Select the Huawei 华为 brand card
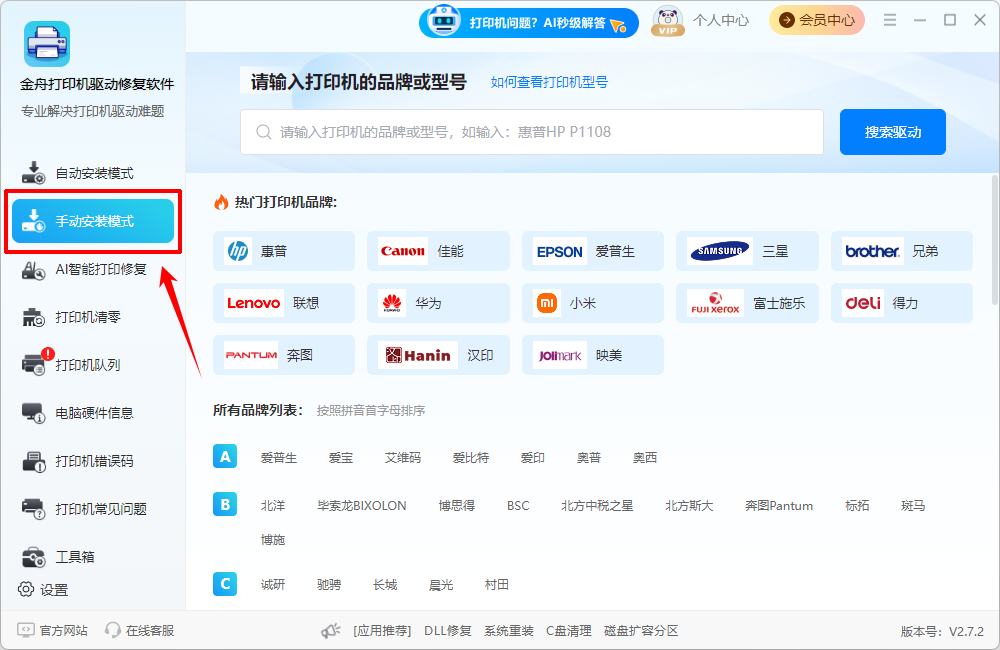This screenshot has width=1000, height=650. click(438, 303)
